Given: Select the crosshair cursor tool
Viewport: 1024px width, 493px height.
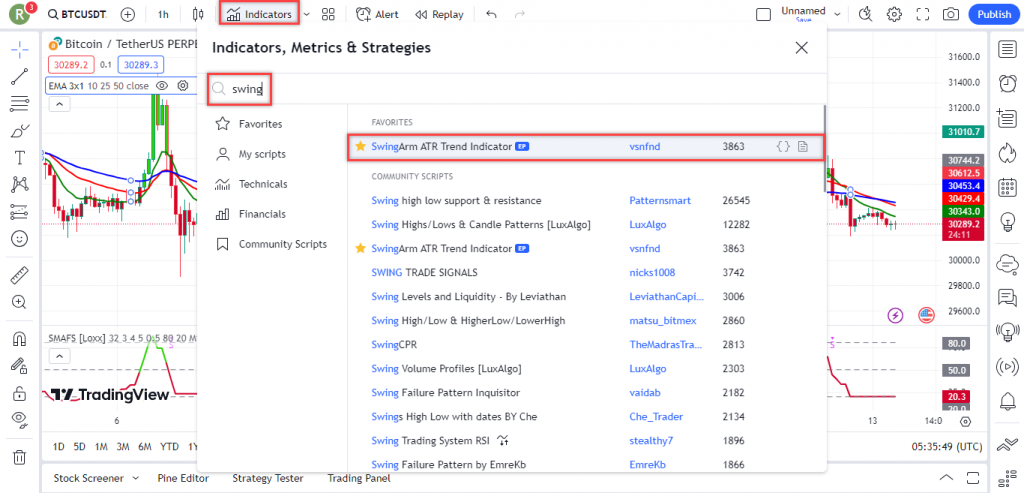Looking at the screenshot, I should (19, 50).
